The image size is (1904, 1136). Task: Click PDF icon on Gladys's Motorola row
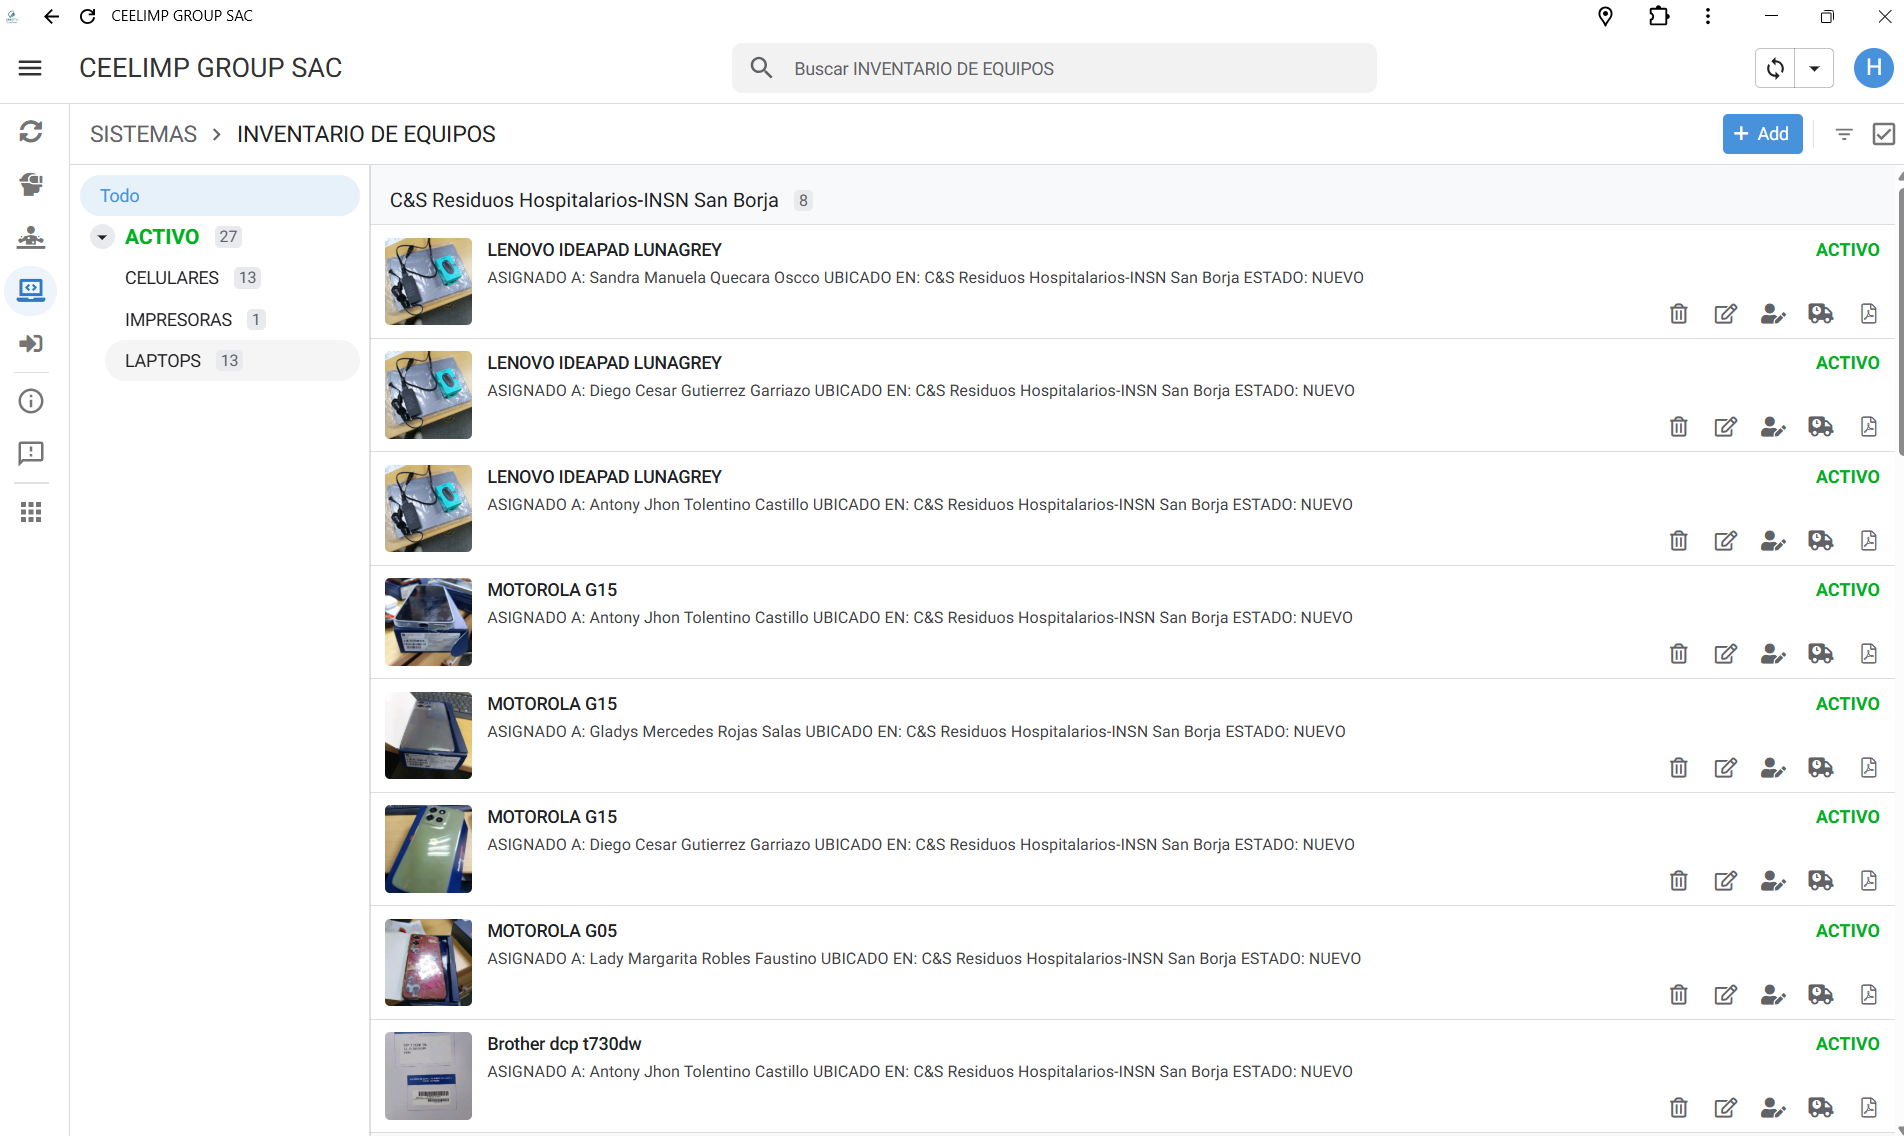coord(1868,768)
